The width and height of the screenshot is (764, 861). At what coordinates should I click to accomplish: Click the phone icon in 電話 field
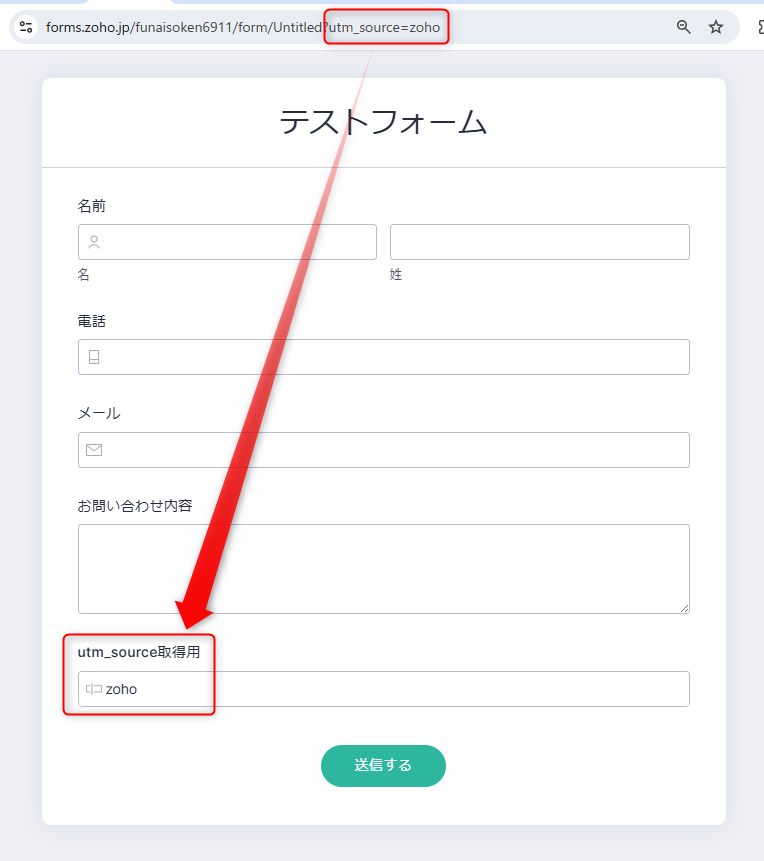tap(94, 357)
